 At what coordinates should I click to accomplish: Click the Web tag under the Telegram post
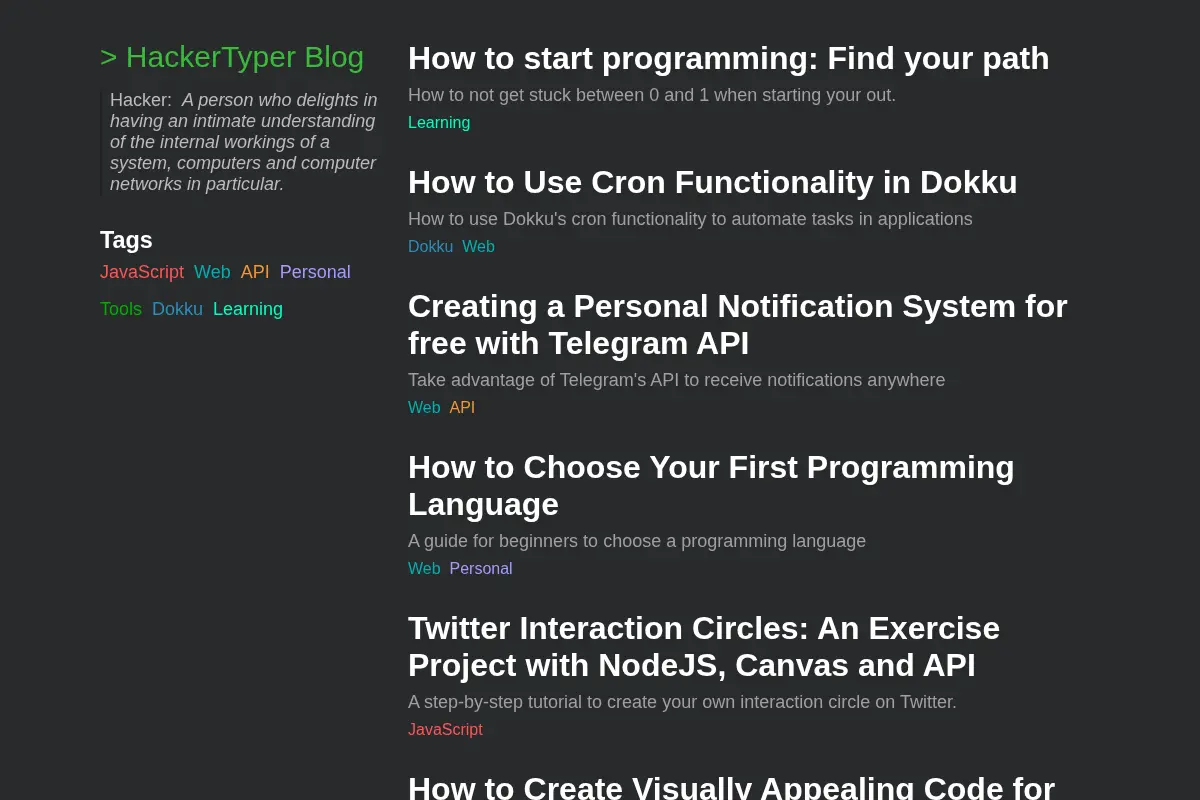pyautogui.click(x=424, y=407)
